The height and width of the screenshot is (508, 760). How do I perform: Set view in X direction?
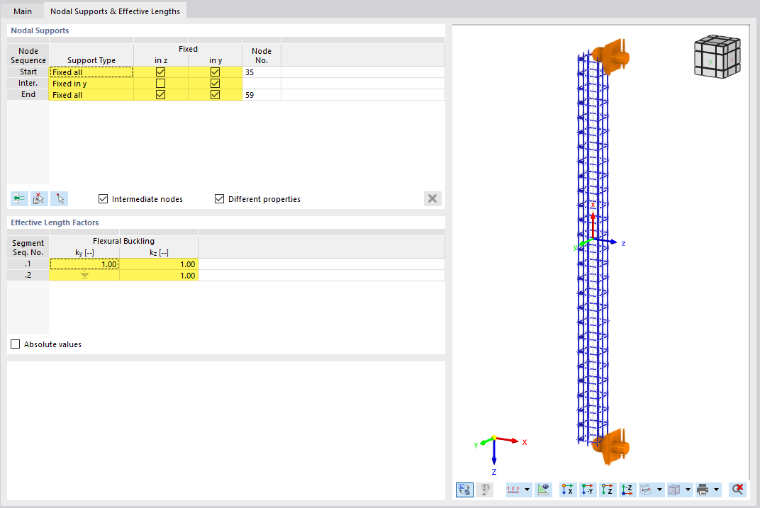coord(568,490)
